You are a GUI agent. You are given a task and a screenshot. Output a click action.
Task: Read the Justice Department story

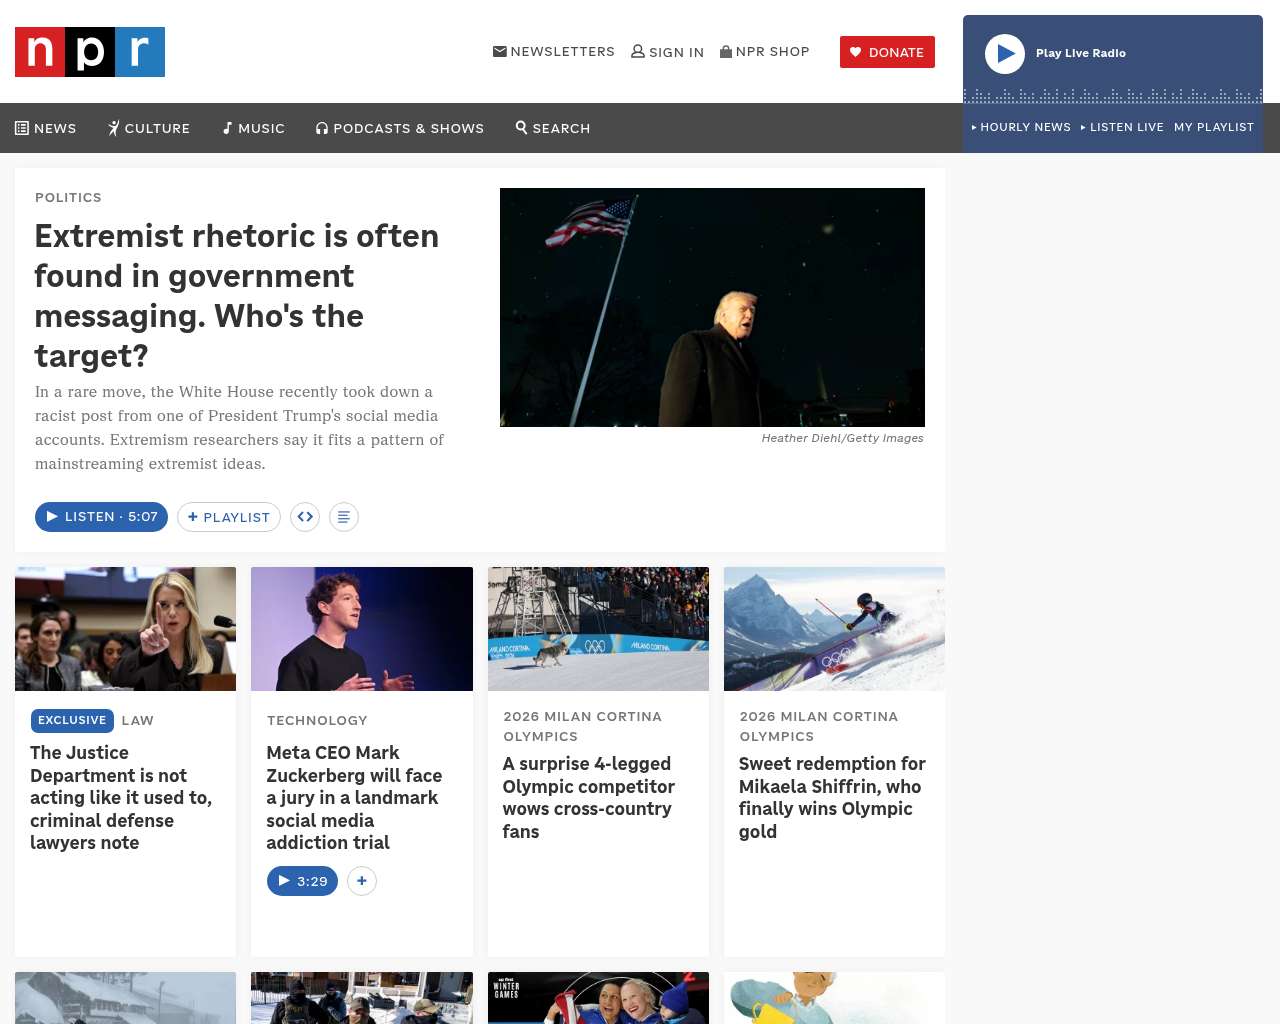pos(122,798)
